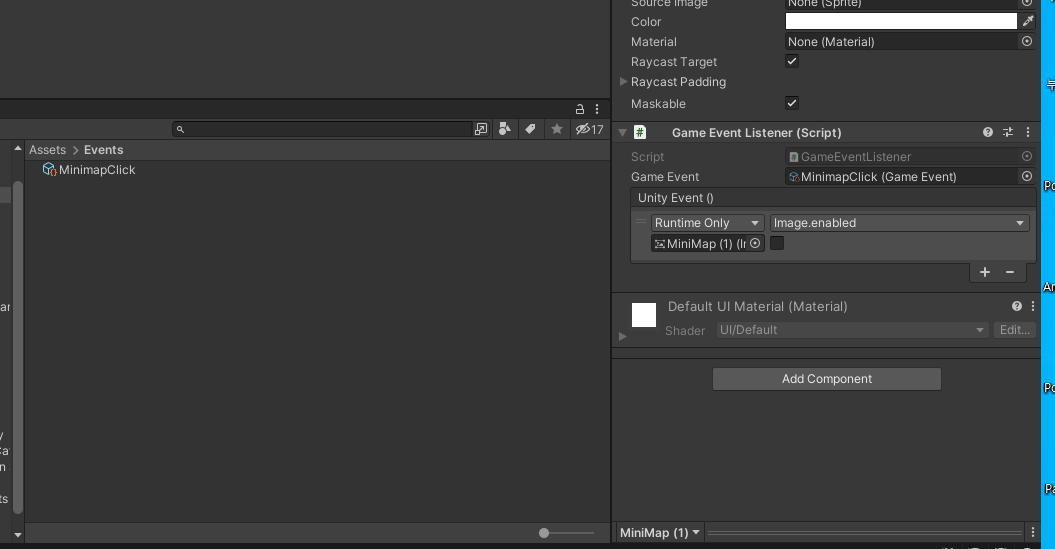Open Default UI Material help icon
The height and width of the screenshot is (549, 1055).
(1017, 306)
